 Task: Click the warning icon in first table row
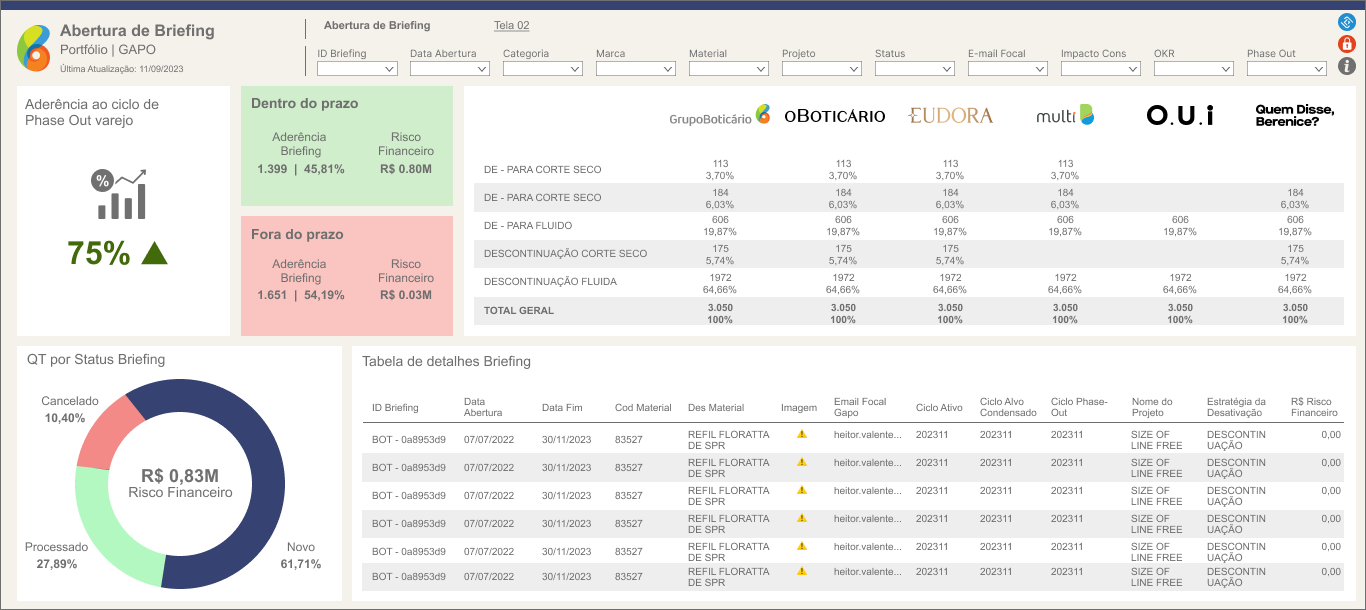(801, 435)
